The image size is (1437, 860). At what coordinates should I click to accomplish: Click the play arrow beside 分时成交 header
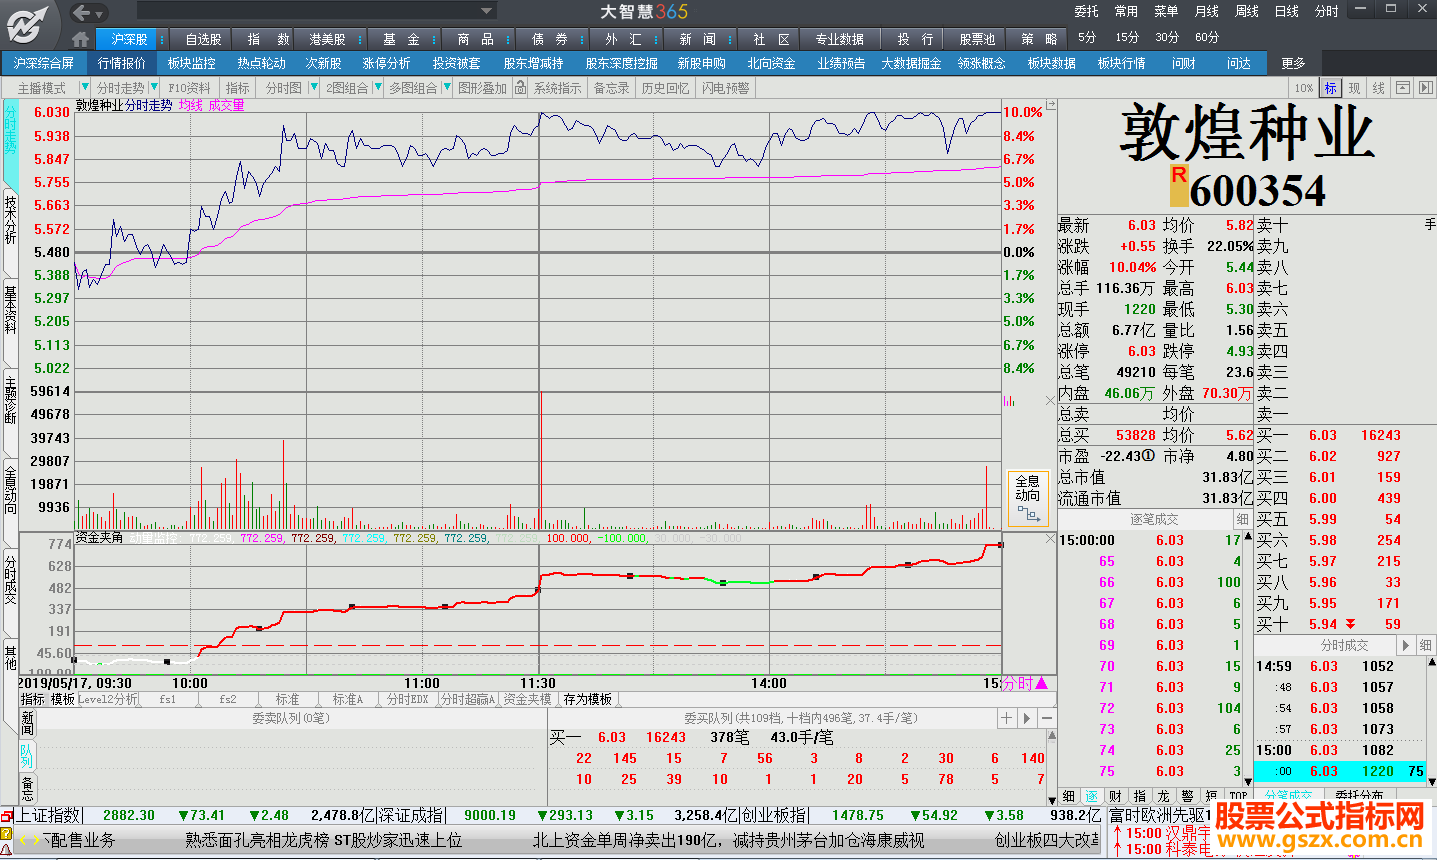click(1405, 645)
